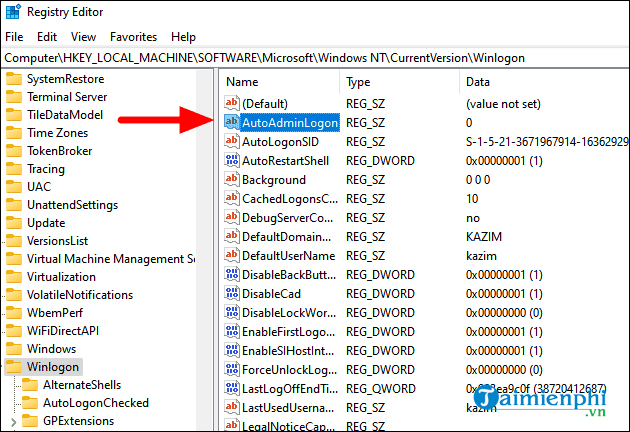
Task: Click the string icon of DefaultUserName
Action: coord(232,256)
